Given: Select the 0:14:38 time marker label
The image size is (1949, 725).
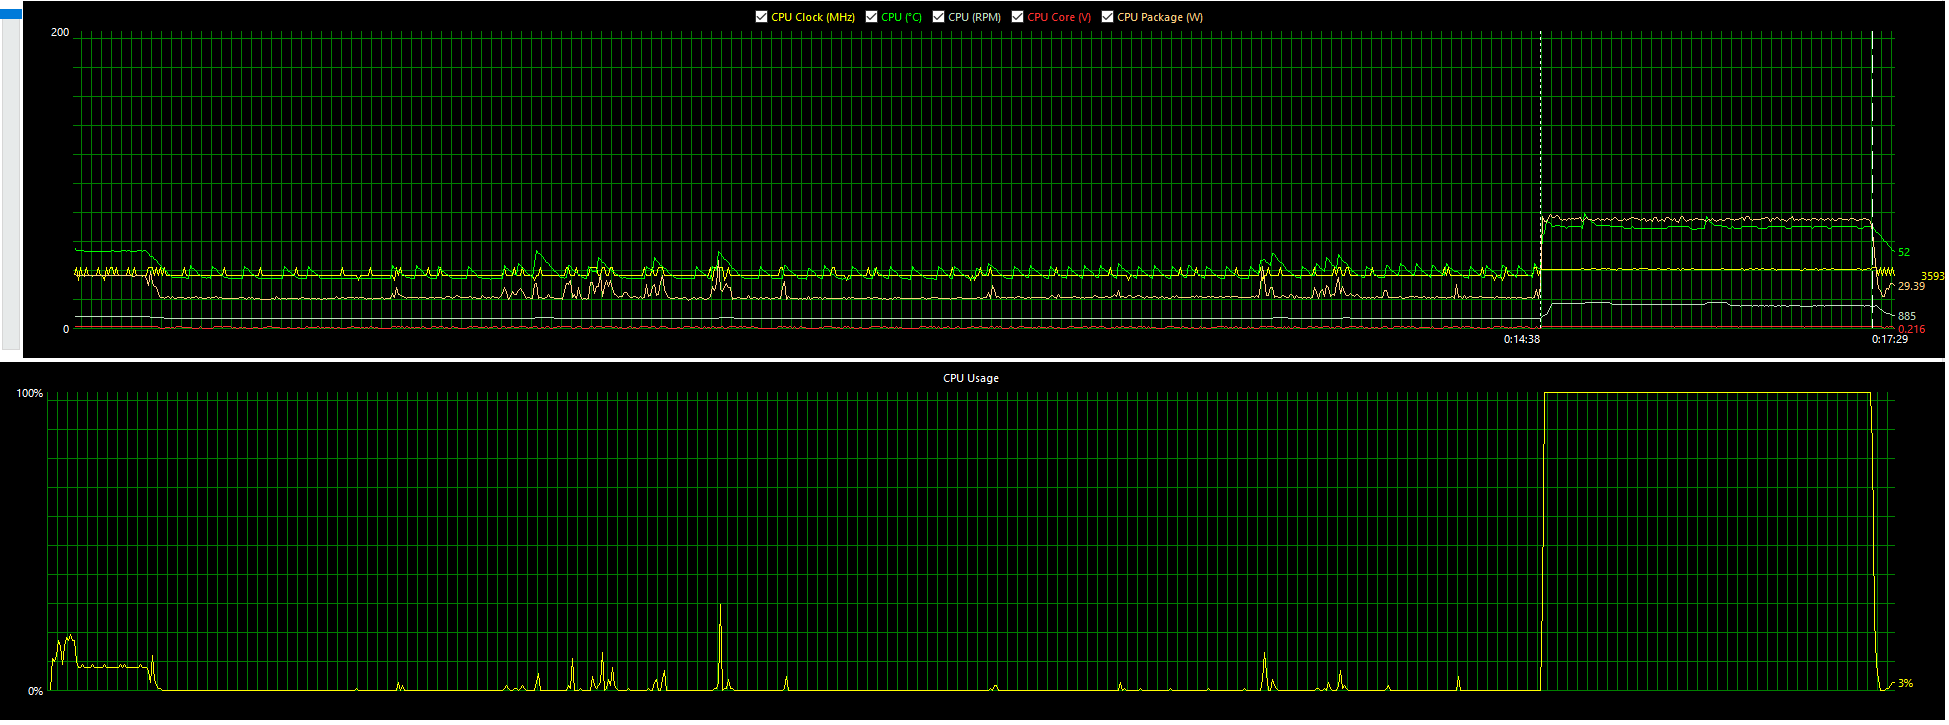Looking at the screenshot, I should [x=1522, y=339].
